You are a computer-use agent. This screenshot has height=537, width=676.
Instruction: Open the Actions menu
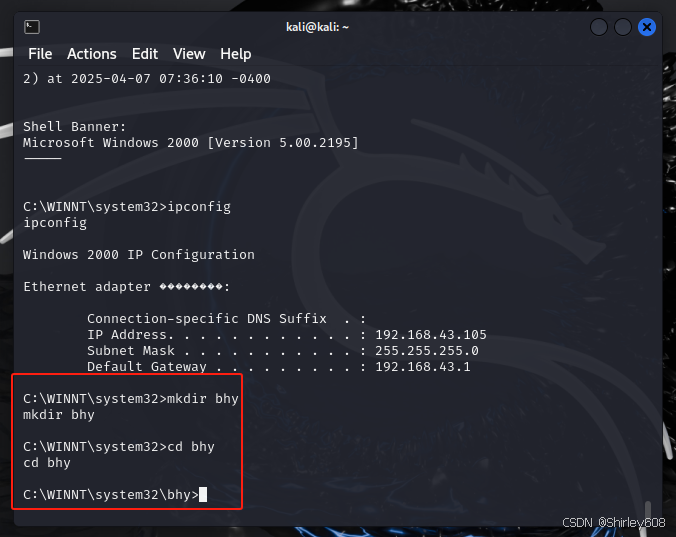click(92, 54)
